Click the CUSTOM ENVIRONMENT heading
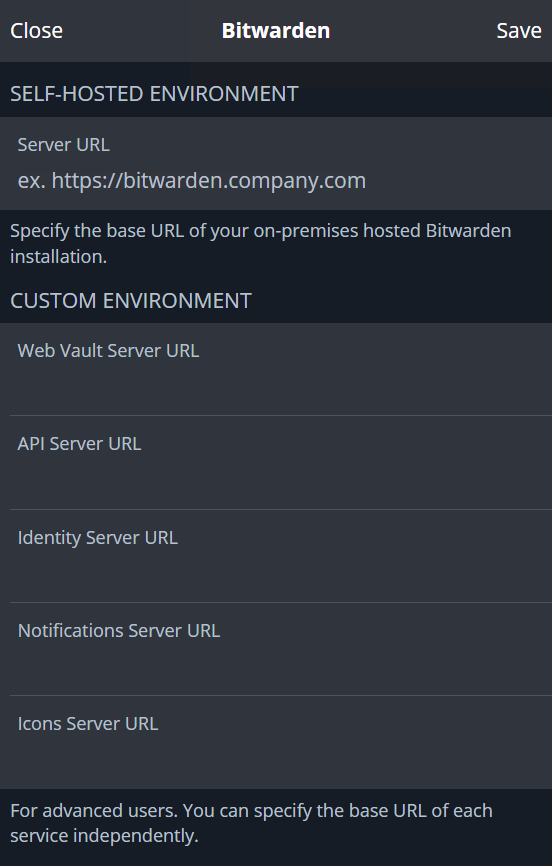This screenshot has height=866, width=552. pyautogui.click(x=131, y=300)
